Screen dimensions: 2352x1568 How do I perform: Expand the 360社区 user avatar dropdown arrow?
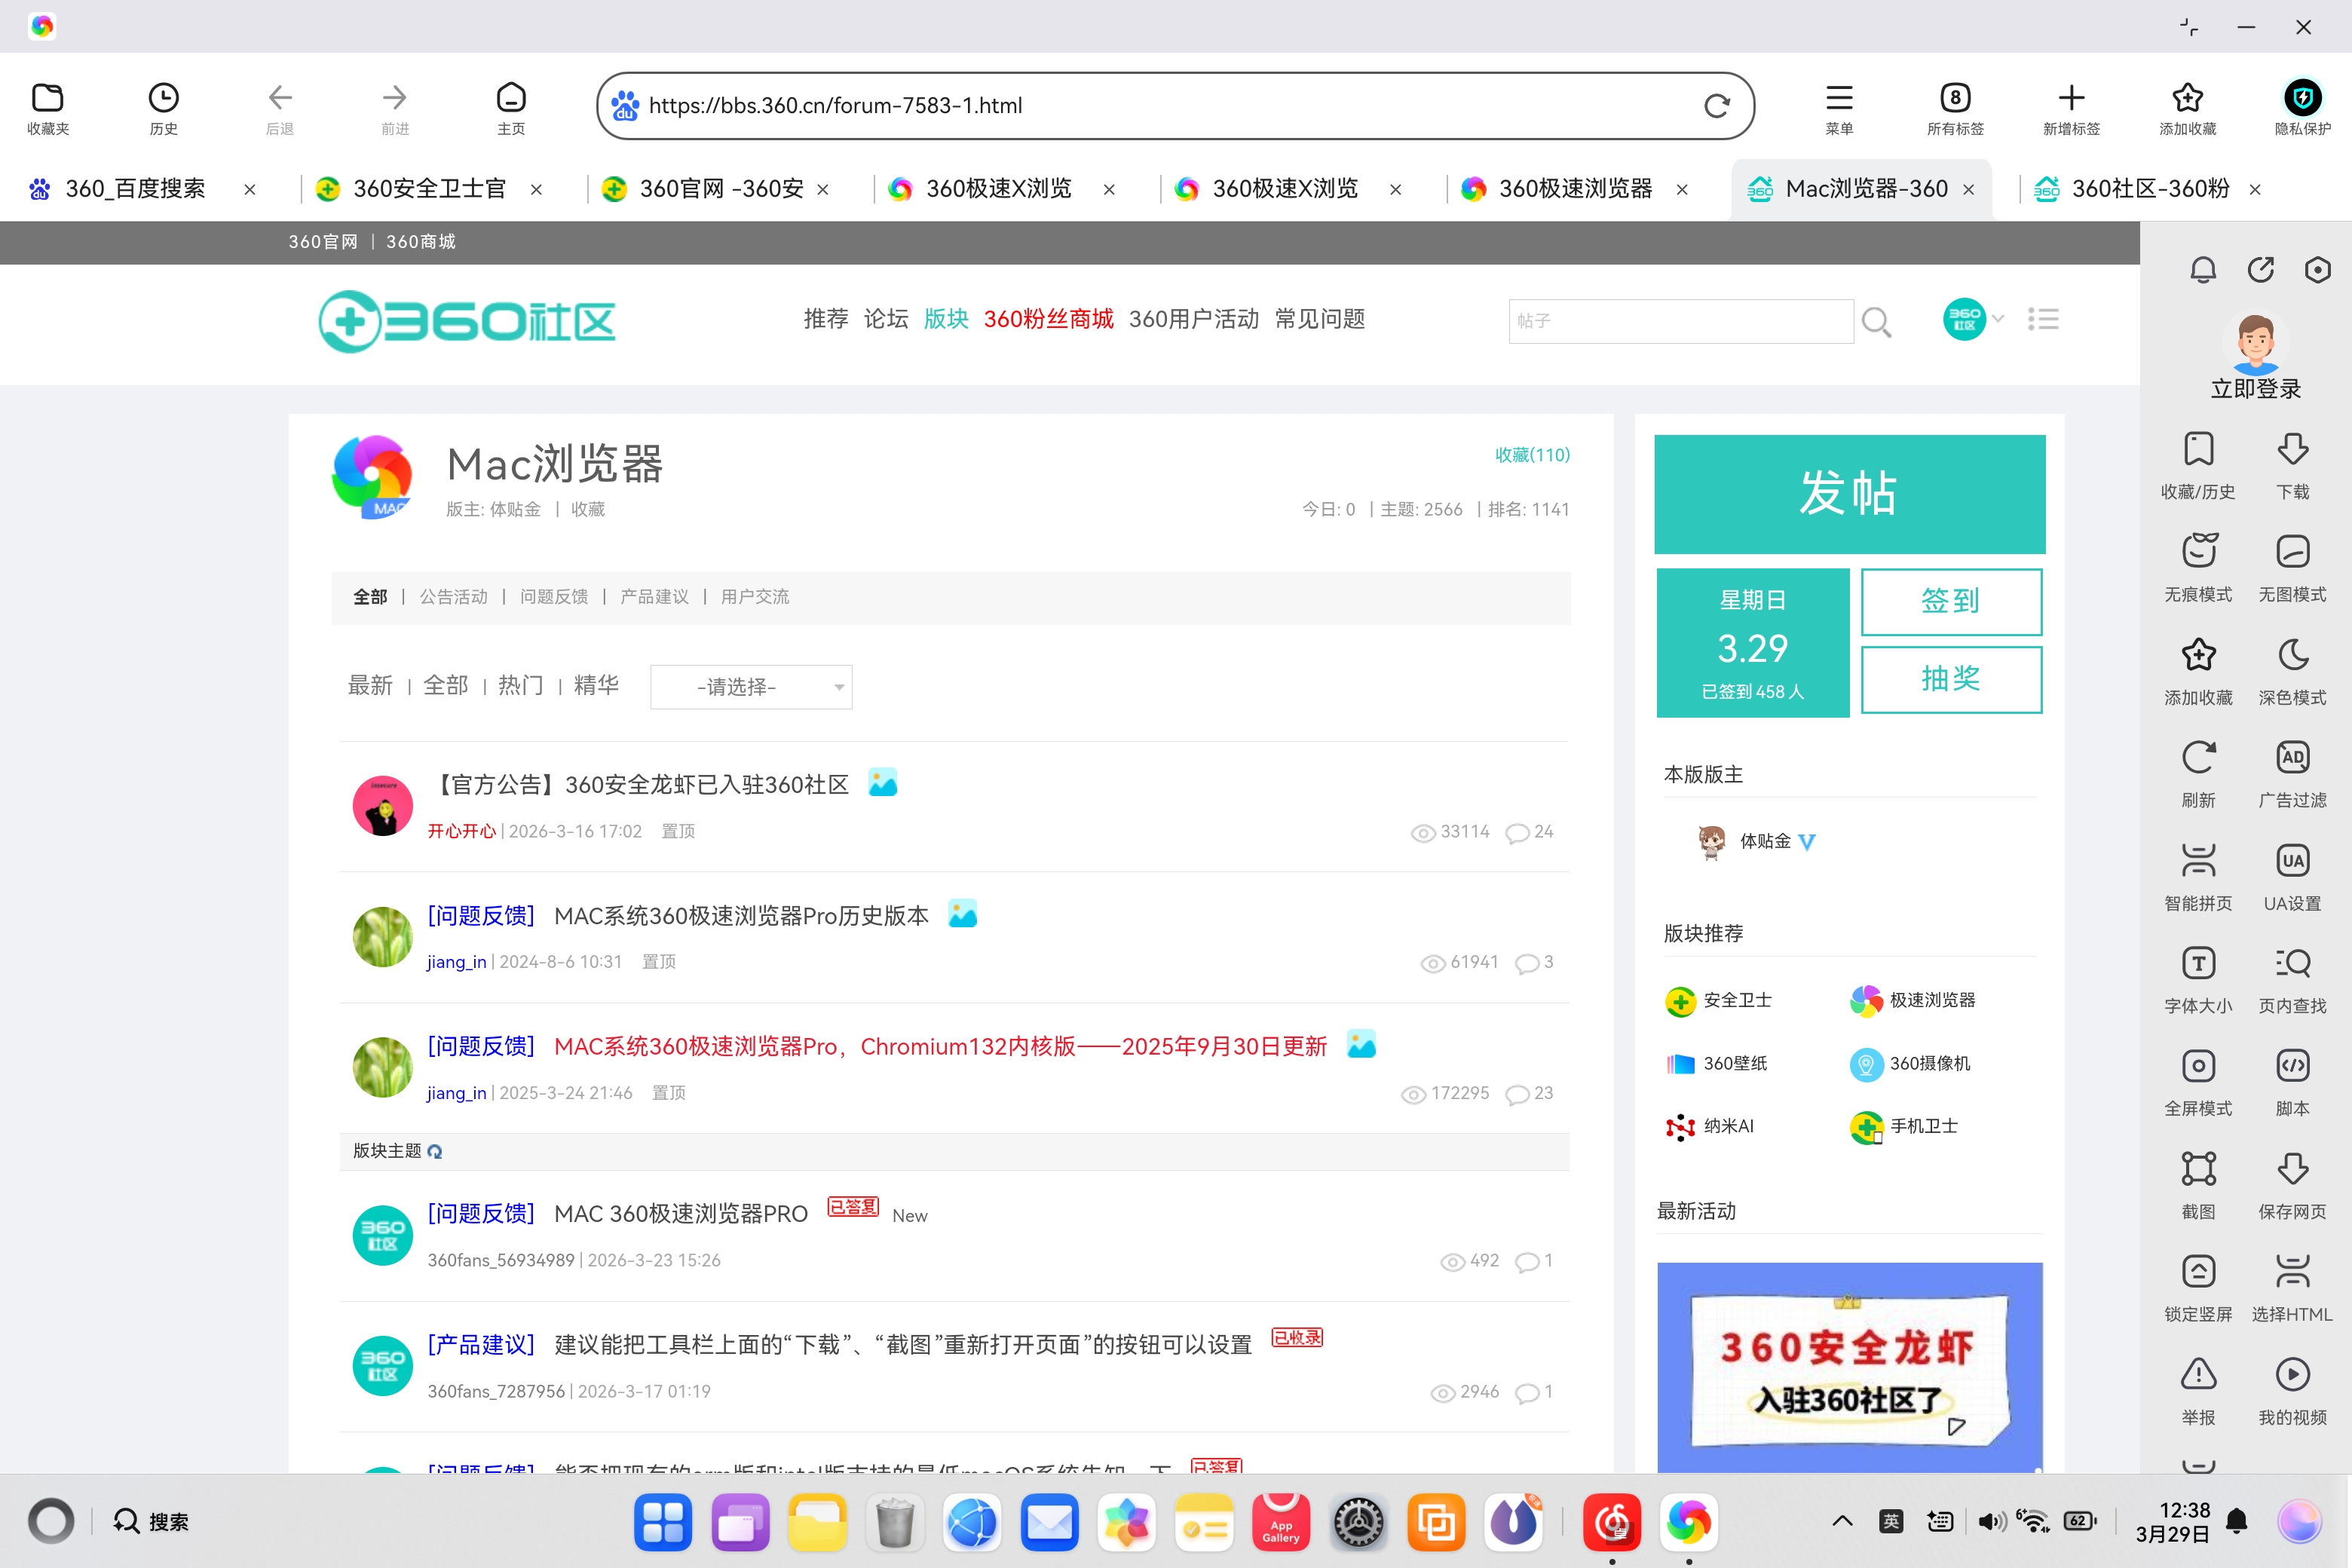(x=1998, y=319)
